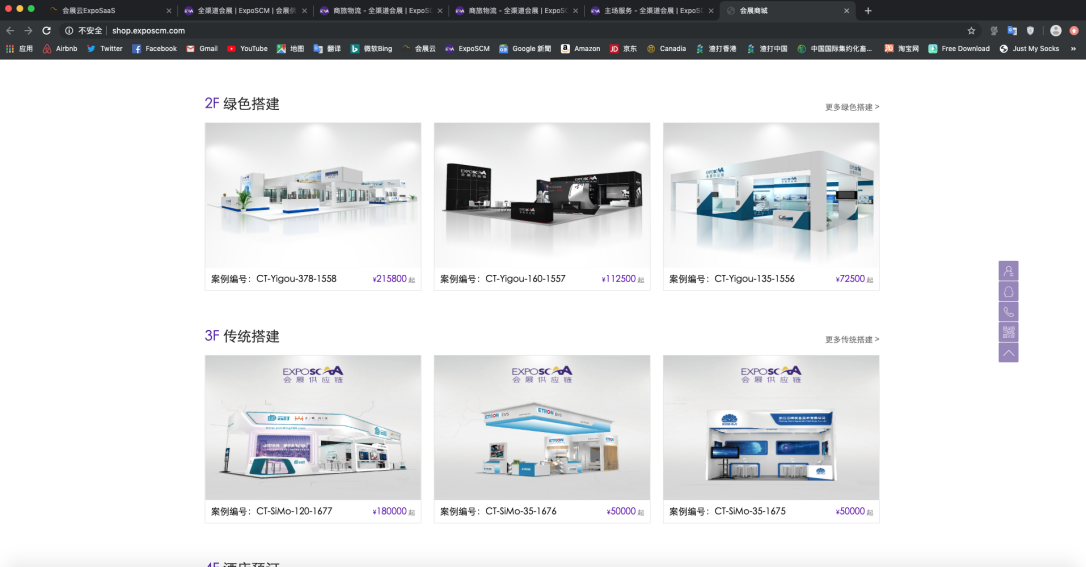Viewport: 1086px width, 567px height.
Task: Open the Gmail bookmark
Action: (202, 48)
